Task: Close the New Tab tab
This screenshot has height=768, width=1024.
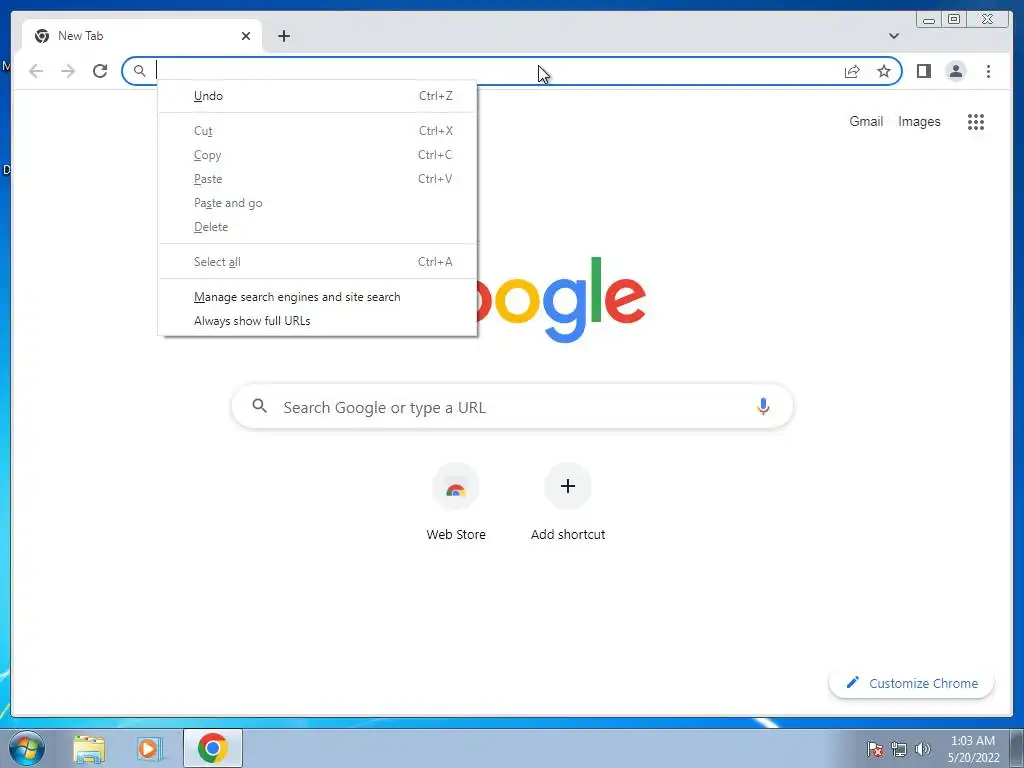Action: [x=246, y=36]
